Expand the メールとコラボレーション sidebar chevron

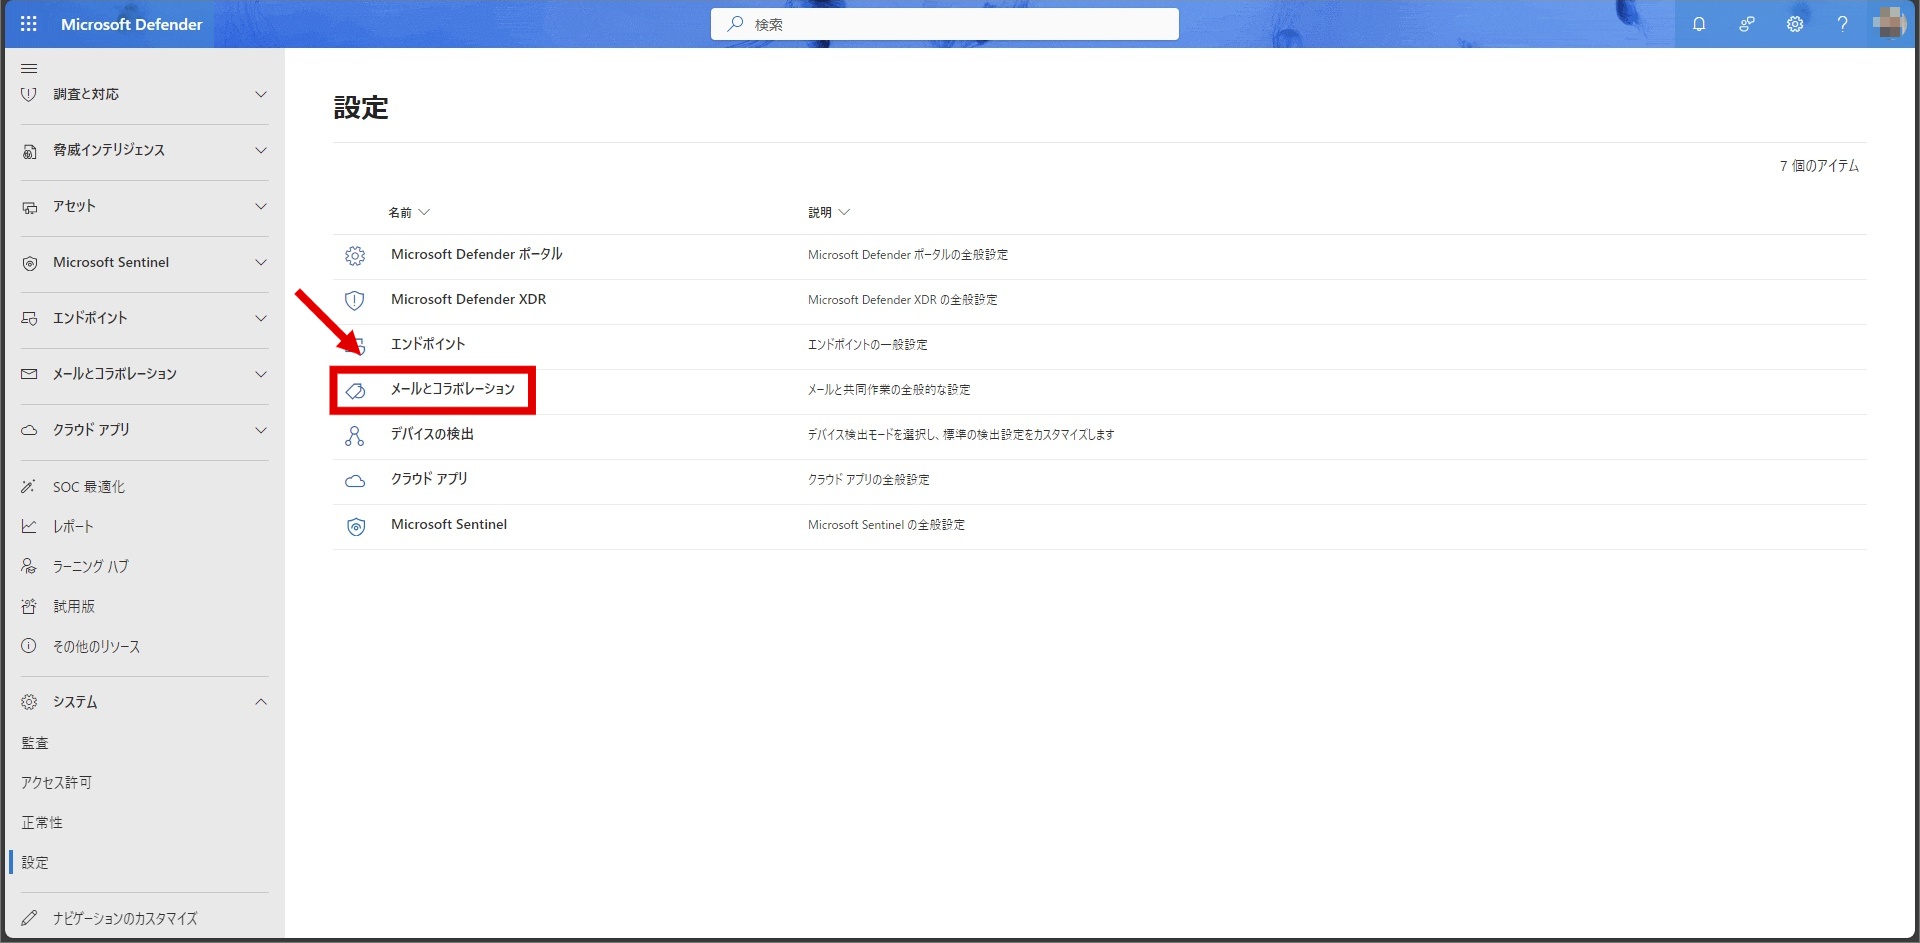point(261,374)
